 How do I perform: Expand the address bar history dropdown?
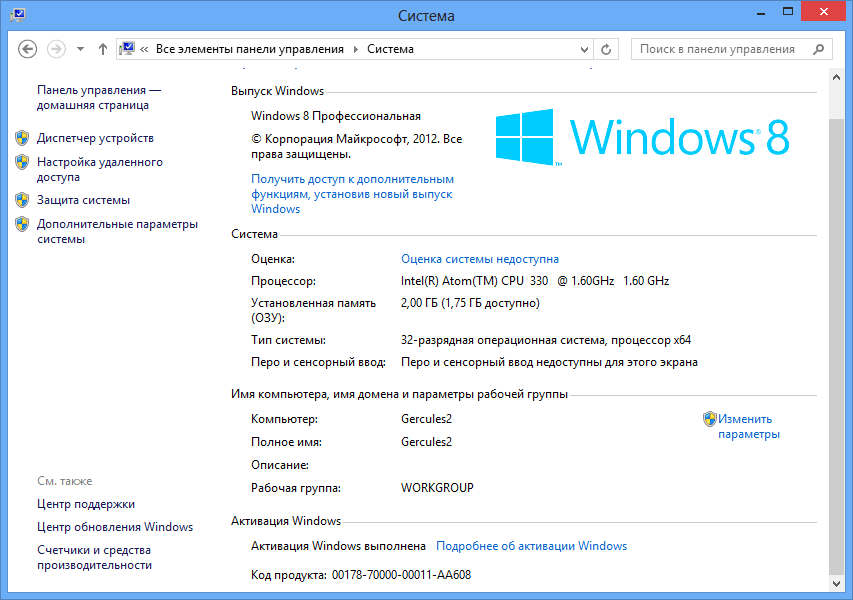tap(584, 50)
